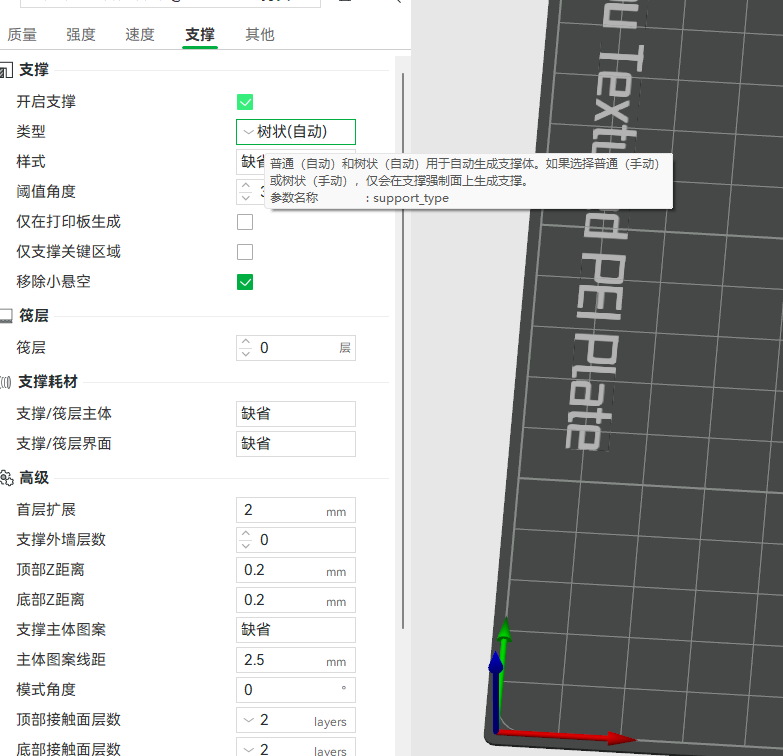Click the 筏层 number input field
Viewport: 783px width, 756px height.
[x=296, y=348]
